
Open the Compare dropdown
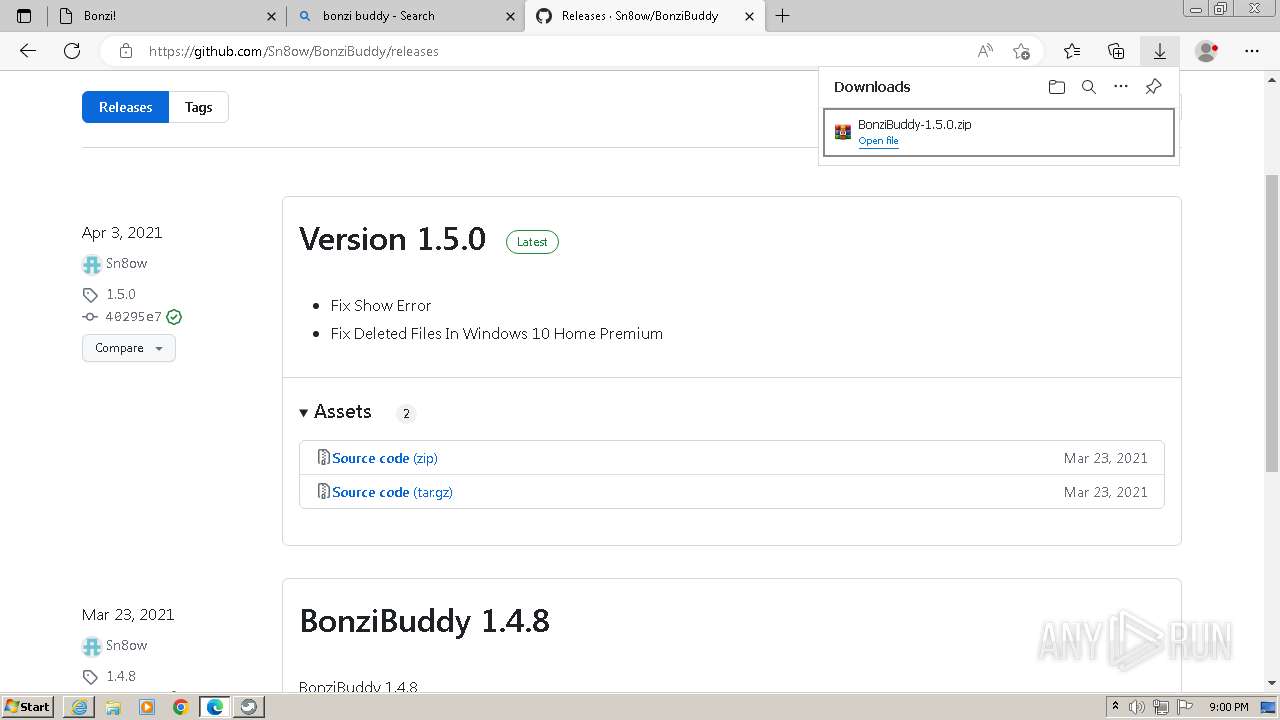[128, 348]
